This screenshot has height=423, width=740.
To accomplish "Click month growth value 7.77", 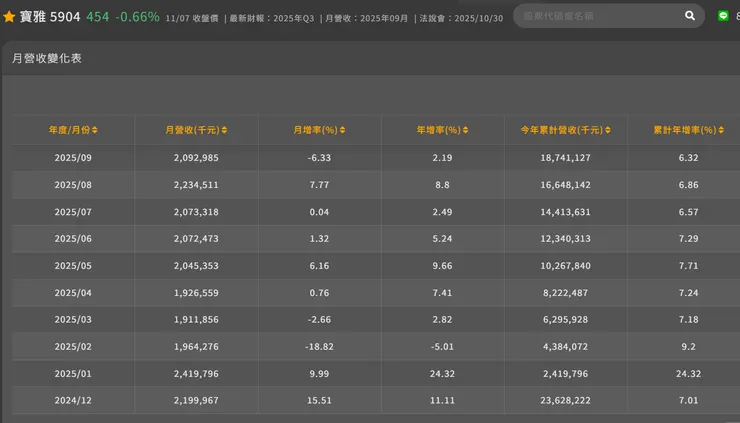I will (320, 185).
